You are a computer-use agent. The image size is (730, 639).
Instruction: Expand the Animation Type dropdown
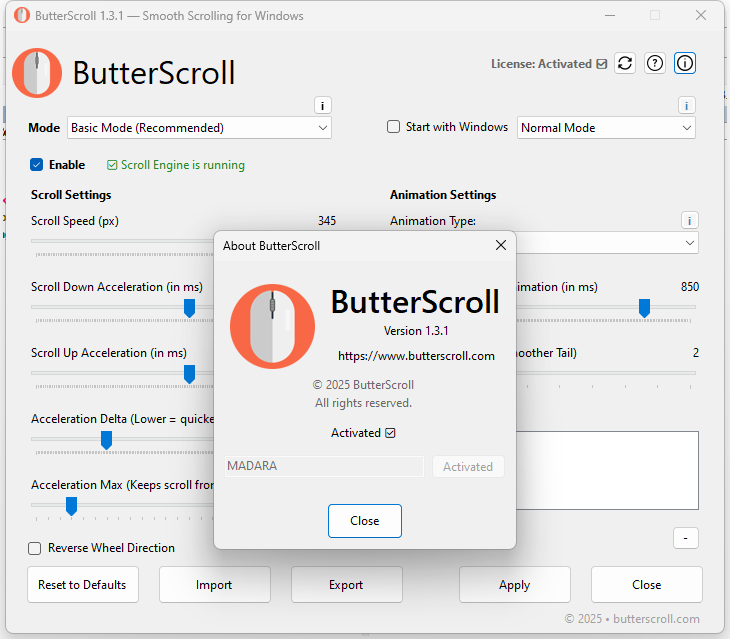click(689, 243)
